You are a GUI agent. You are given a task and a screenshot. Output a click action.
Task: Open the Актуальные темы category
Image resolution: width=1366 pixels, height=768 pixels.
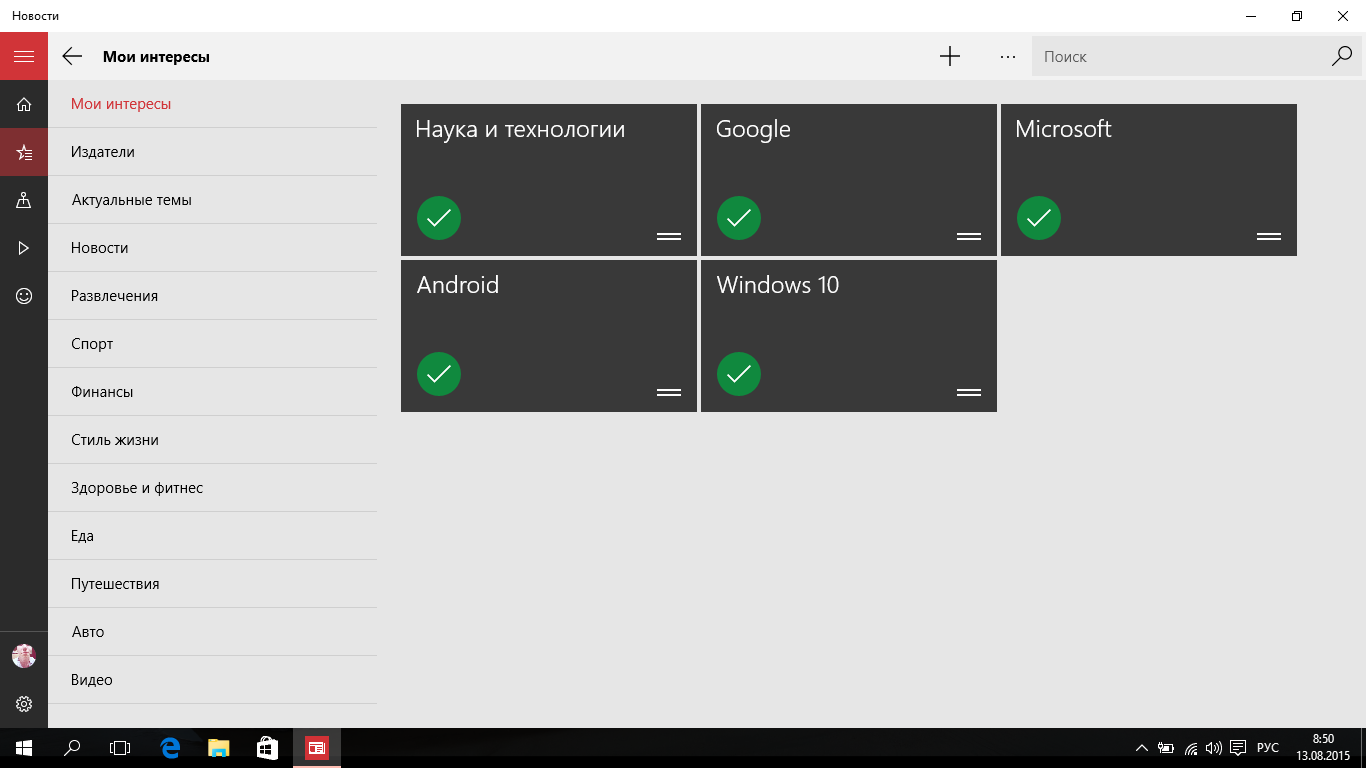213,200
